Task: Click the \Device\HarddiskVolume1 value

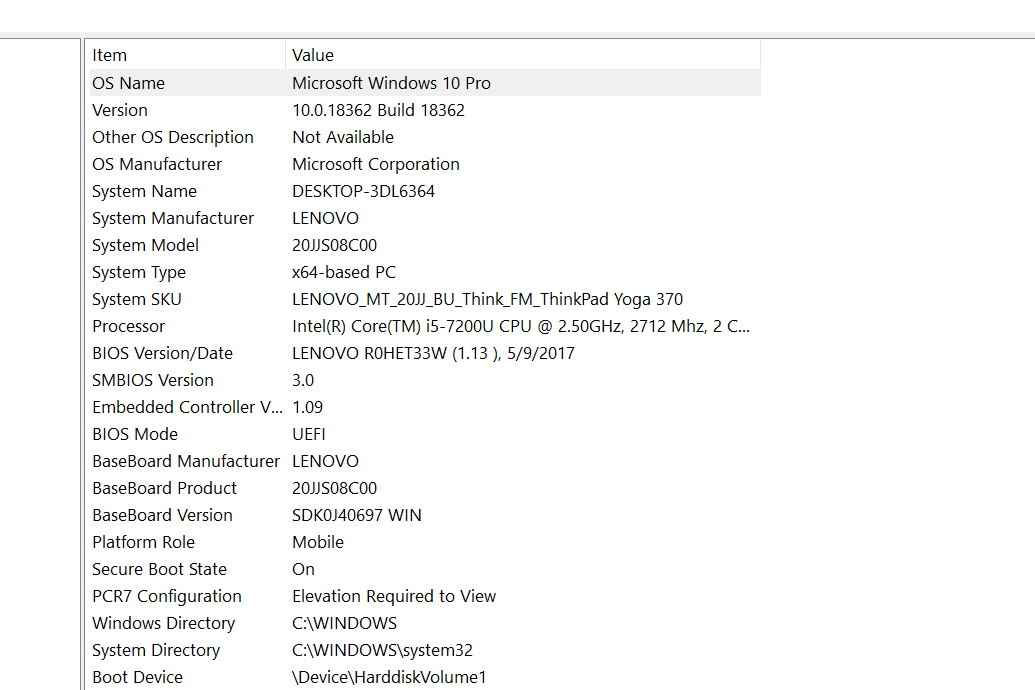Action: pos(389,678)
